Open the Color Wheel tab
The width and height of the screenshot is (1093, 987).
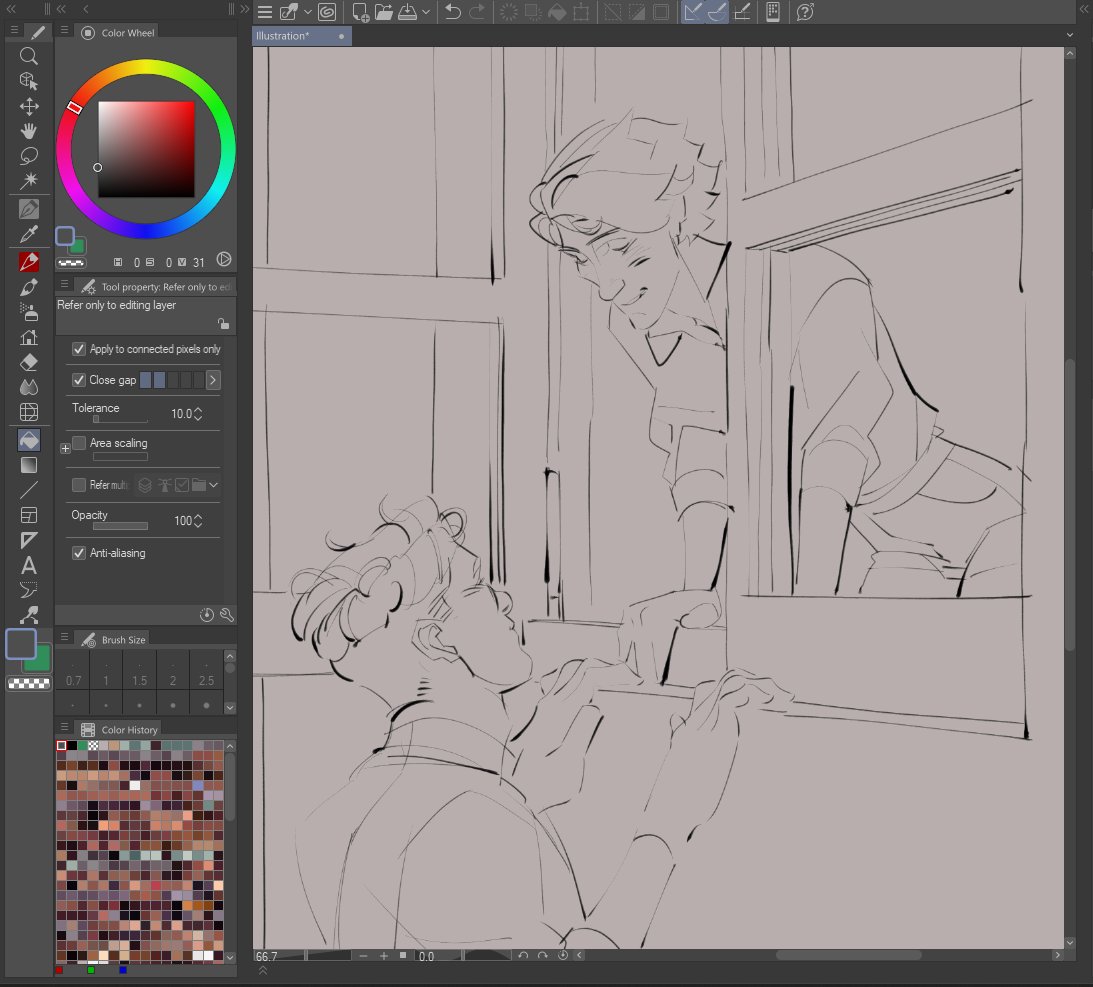pos(118,33)
